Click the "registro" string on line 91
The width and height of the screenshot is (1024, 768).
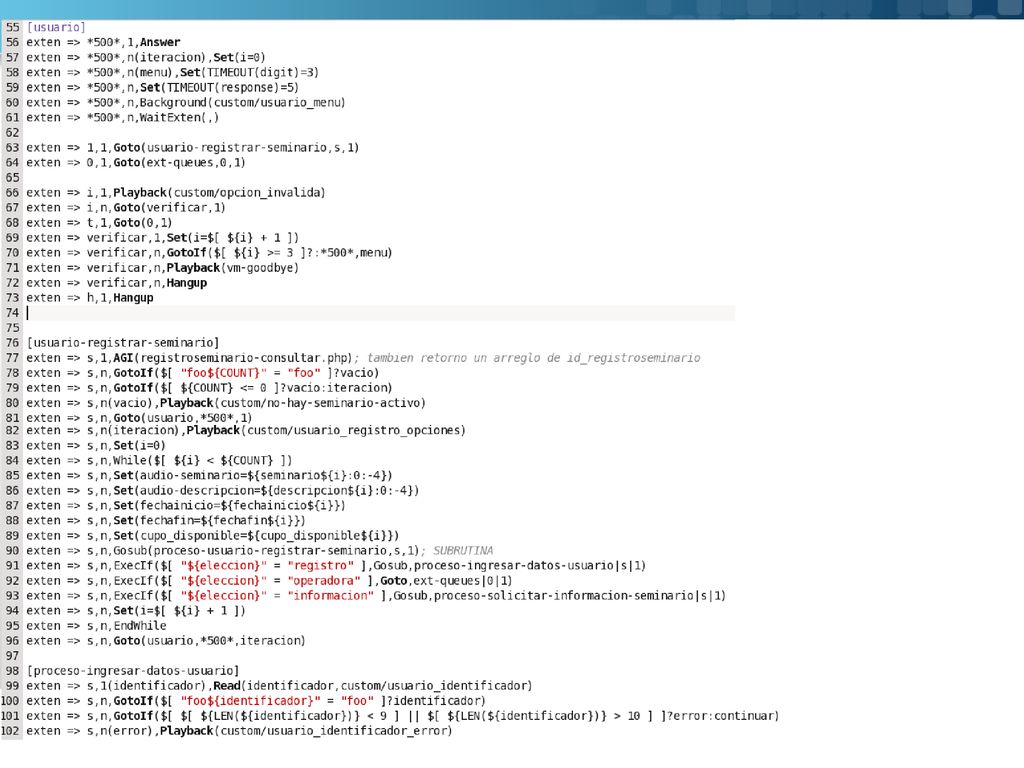[320, 566]
